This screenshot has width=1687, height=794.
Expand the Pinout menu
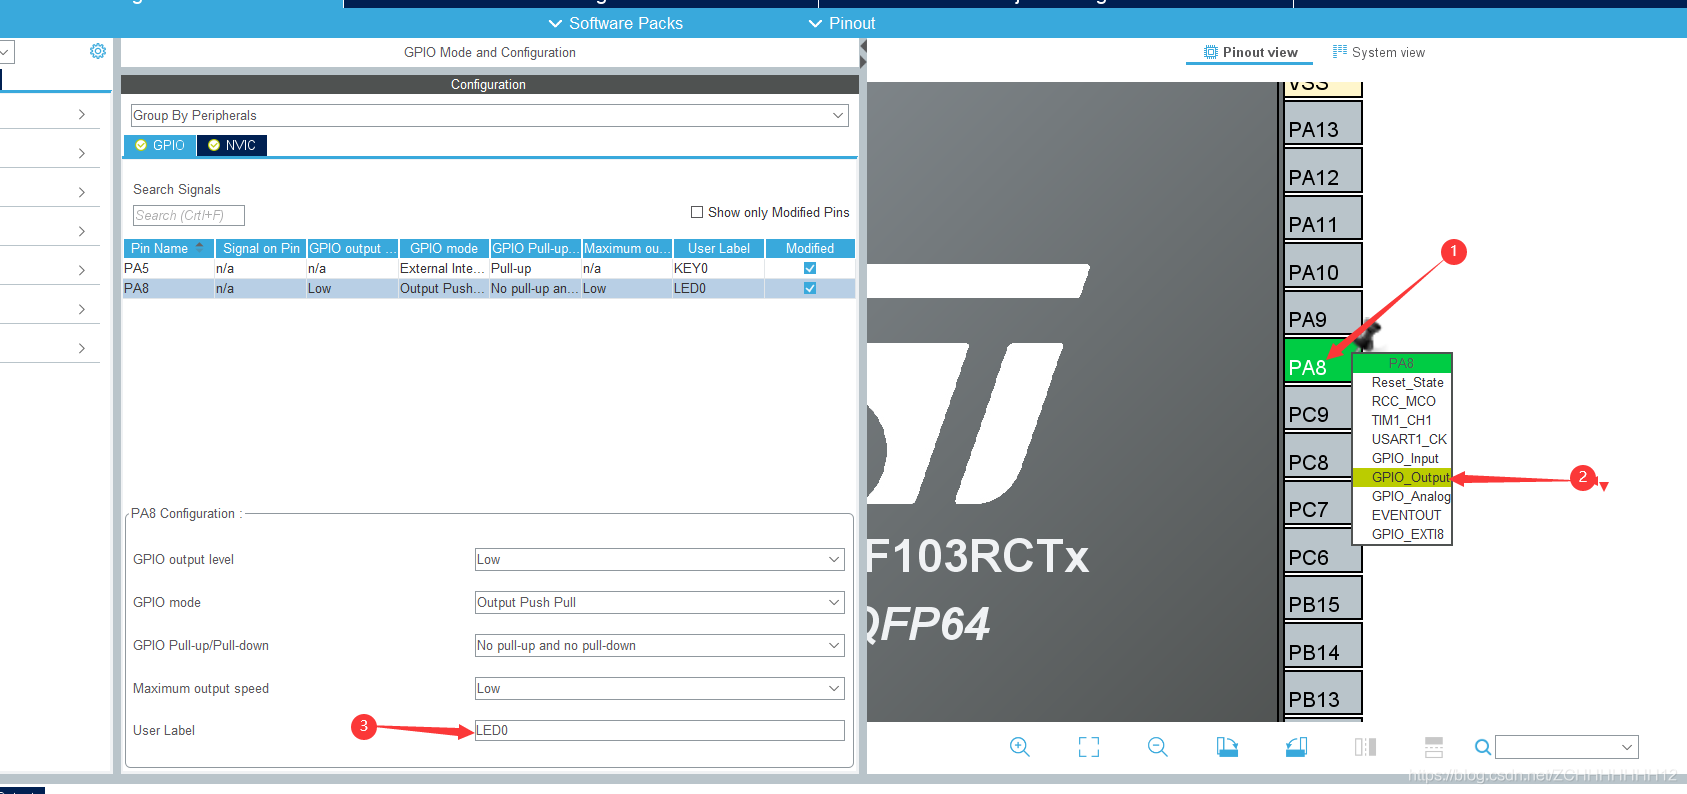pos(842,23)
